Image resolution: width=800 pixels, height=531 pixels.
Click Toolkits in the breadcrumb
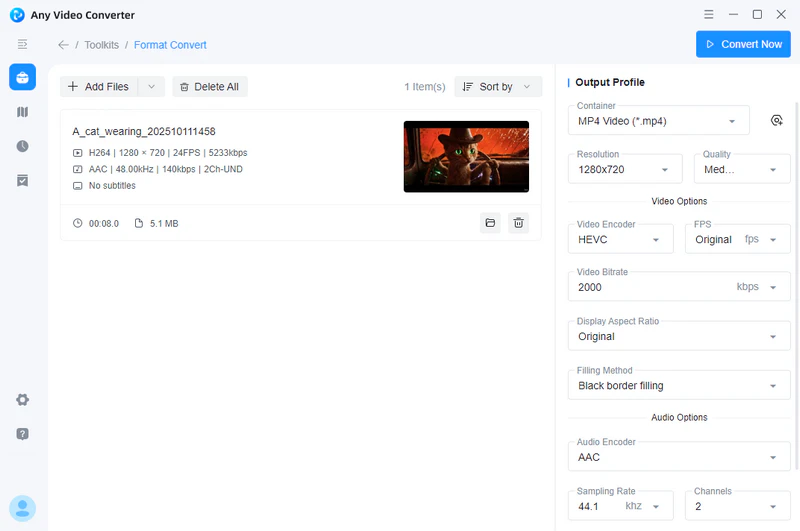coord(101,45)
